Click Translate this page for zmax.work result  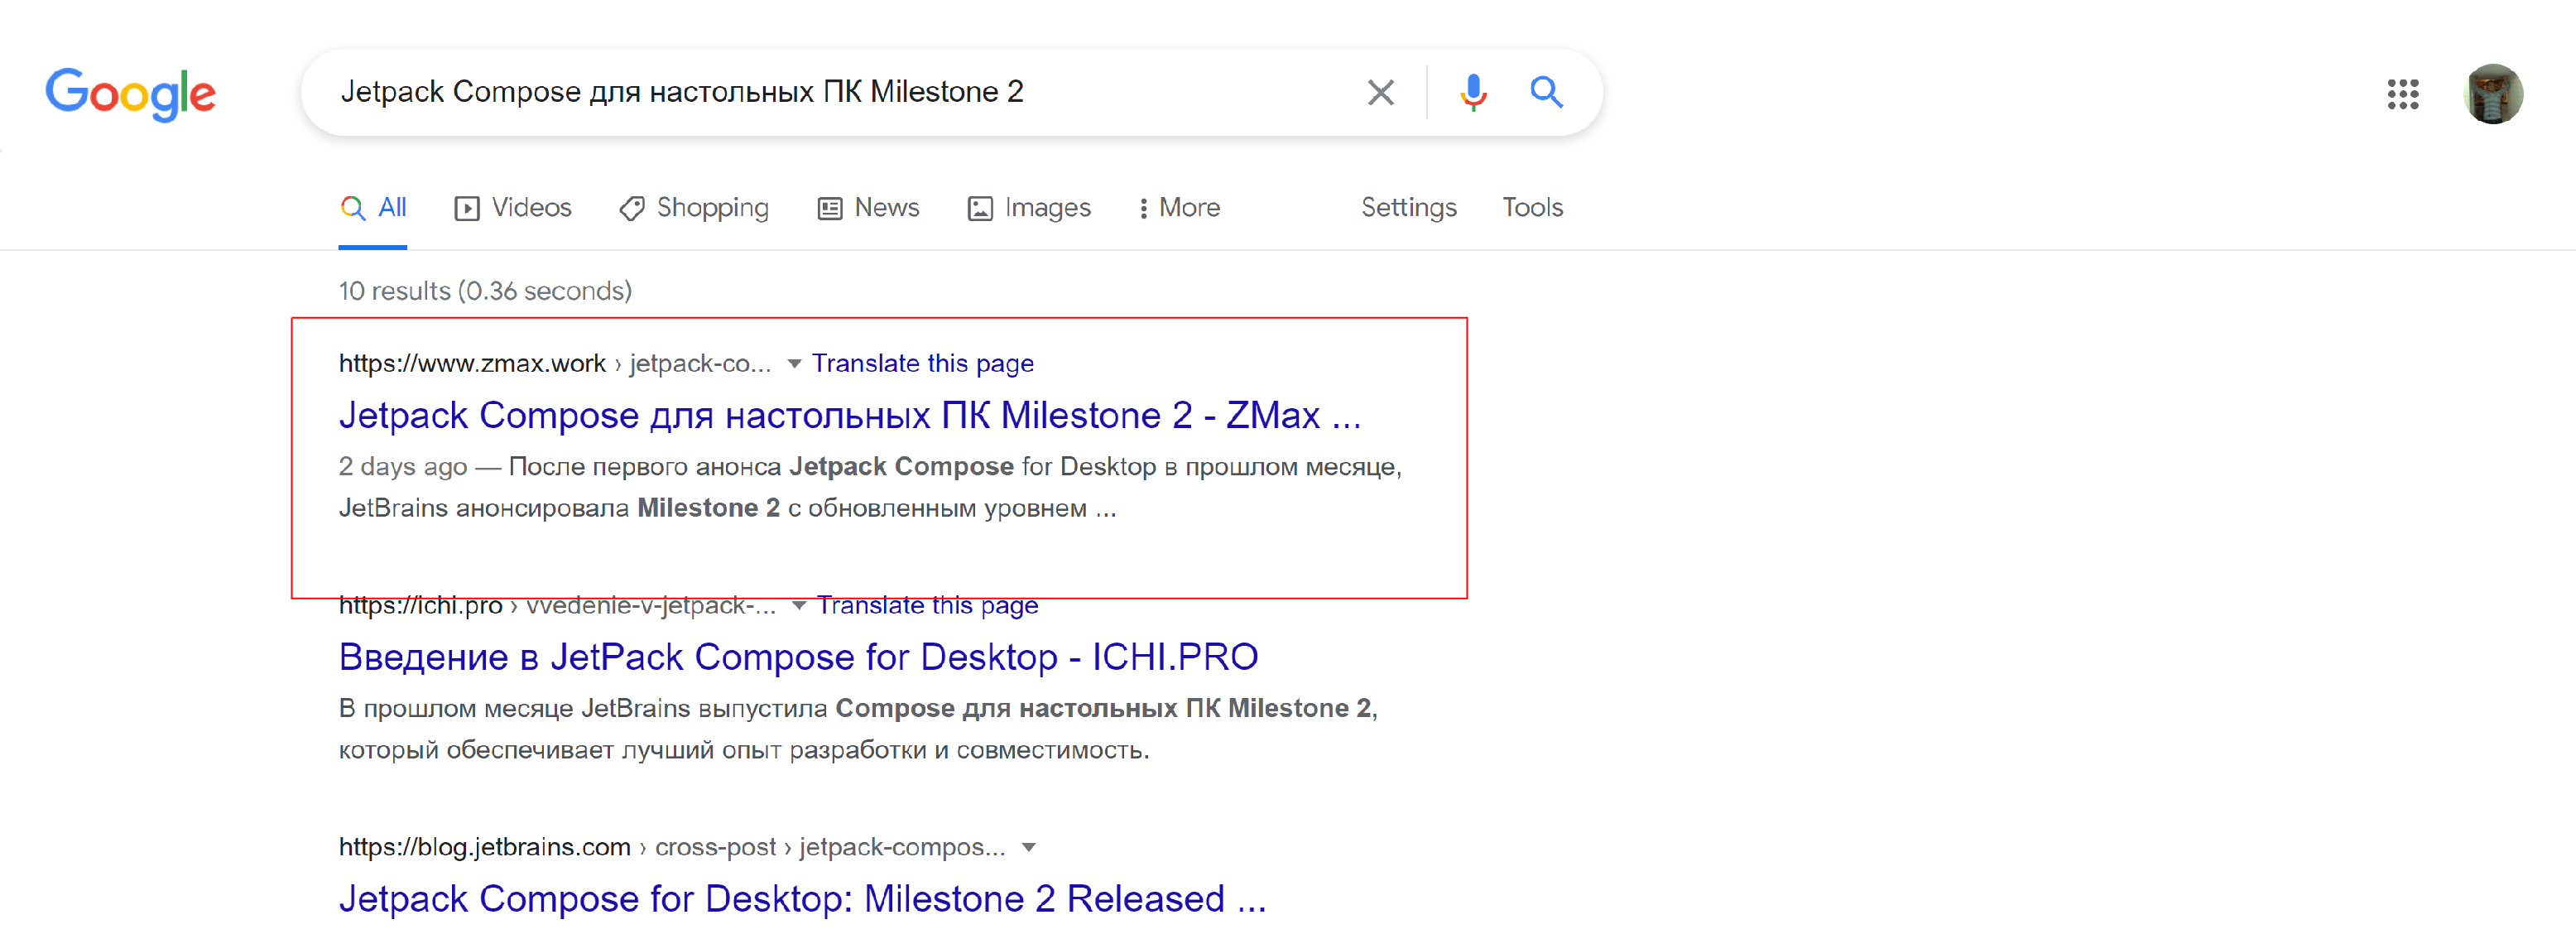click(x=922, y=364)
